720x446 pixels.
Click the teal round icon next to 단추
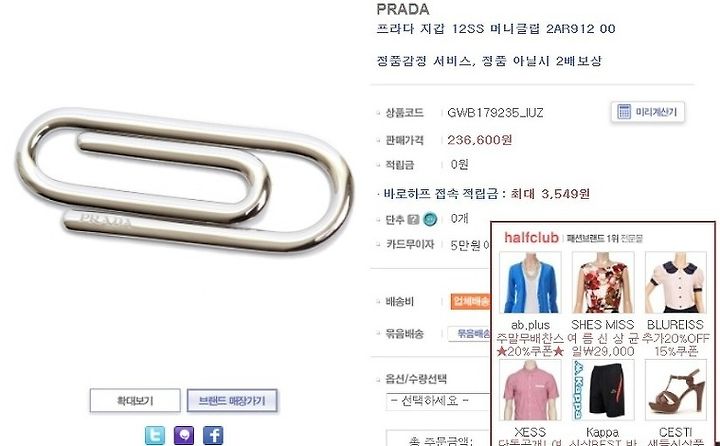pyautogui.click(x=430, y=220)
